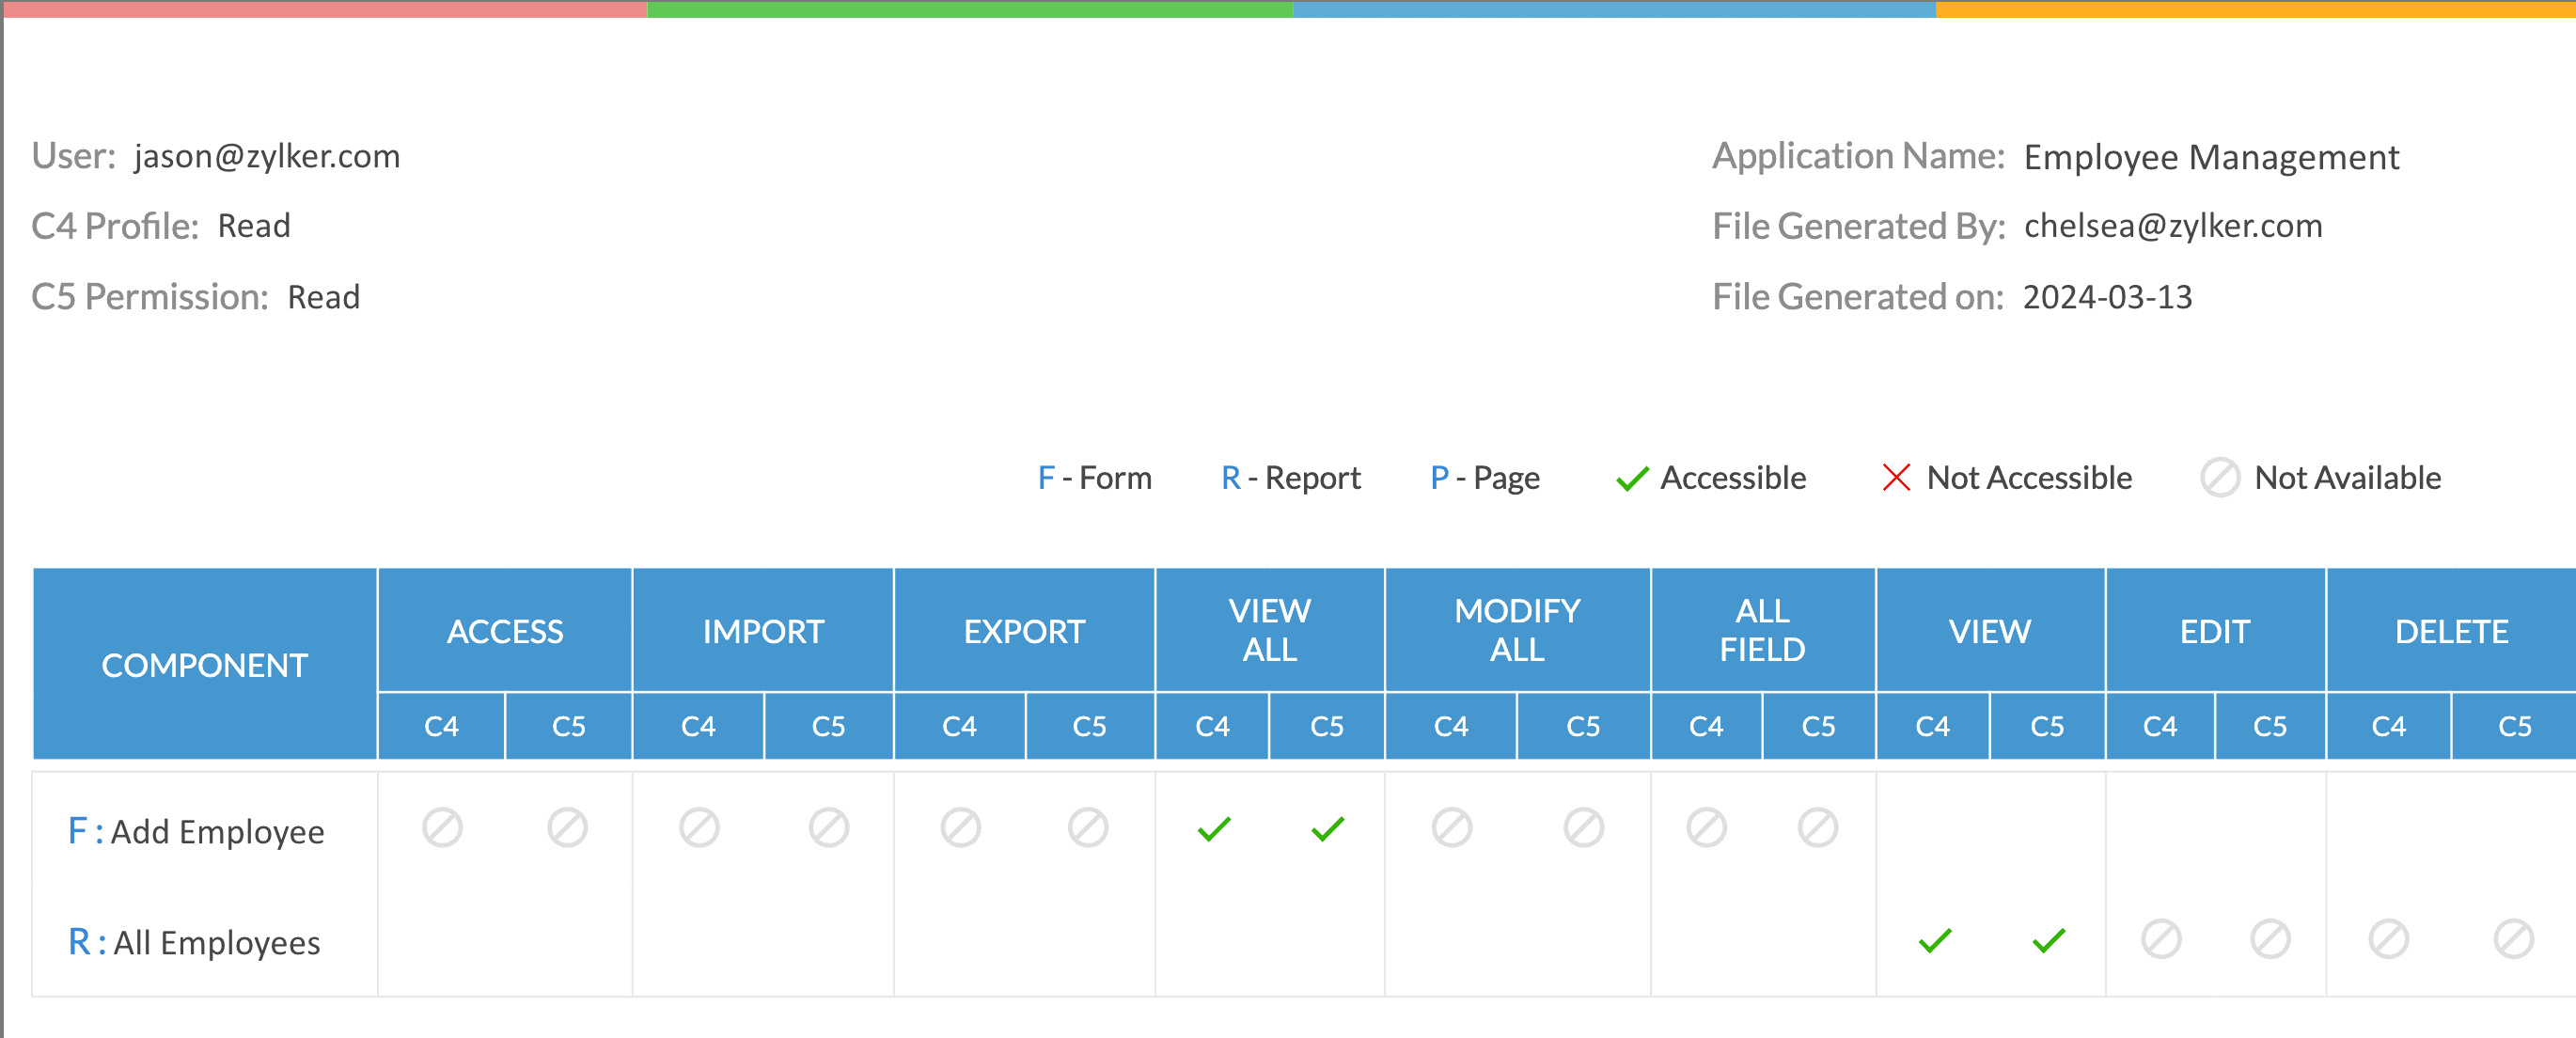Click All Employees View C5 checkmark

coord(2048,940)
